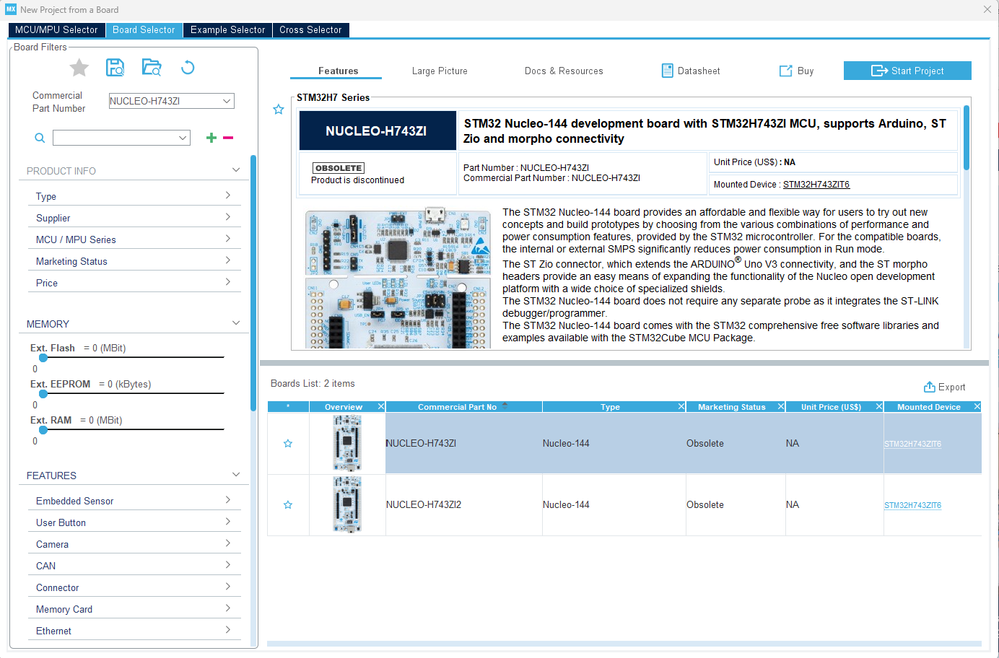The height and width of the screenshot is (658, 999).
Task: Toggle favorite star for NUCLEO-H743ZI row
Action: click(288, 443)
